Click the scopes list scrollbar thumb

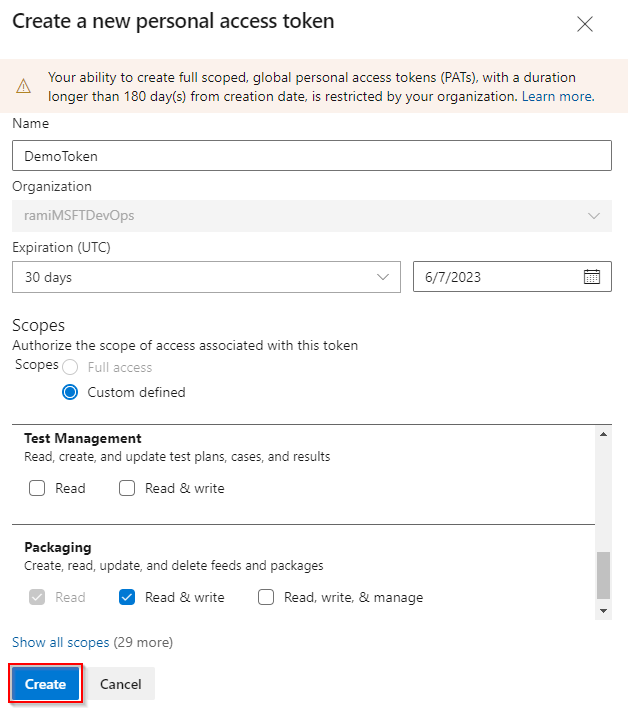click(602, 575)
